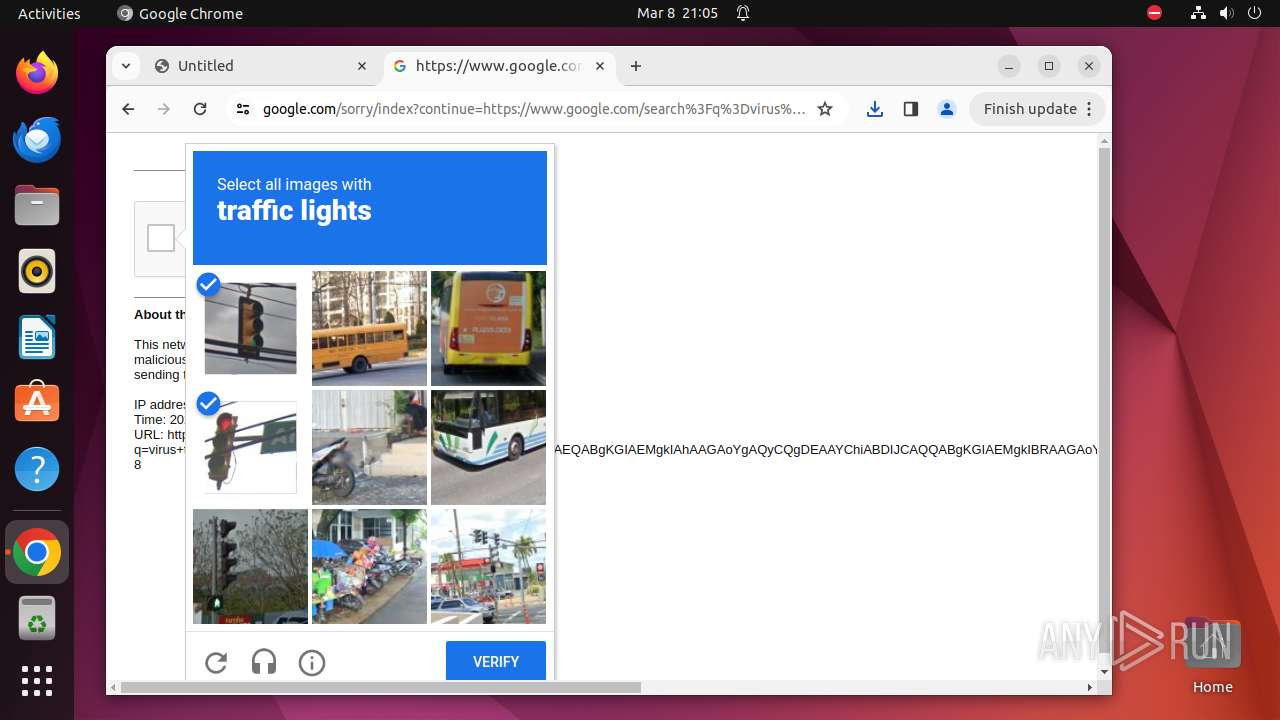
Task: Open Chrome downloads icon
Action: coord(875,109)
